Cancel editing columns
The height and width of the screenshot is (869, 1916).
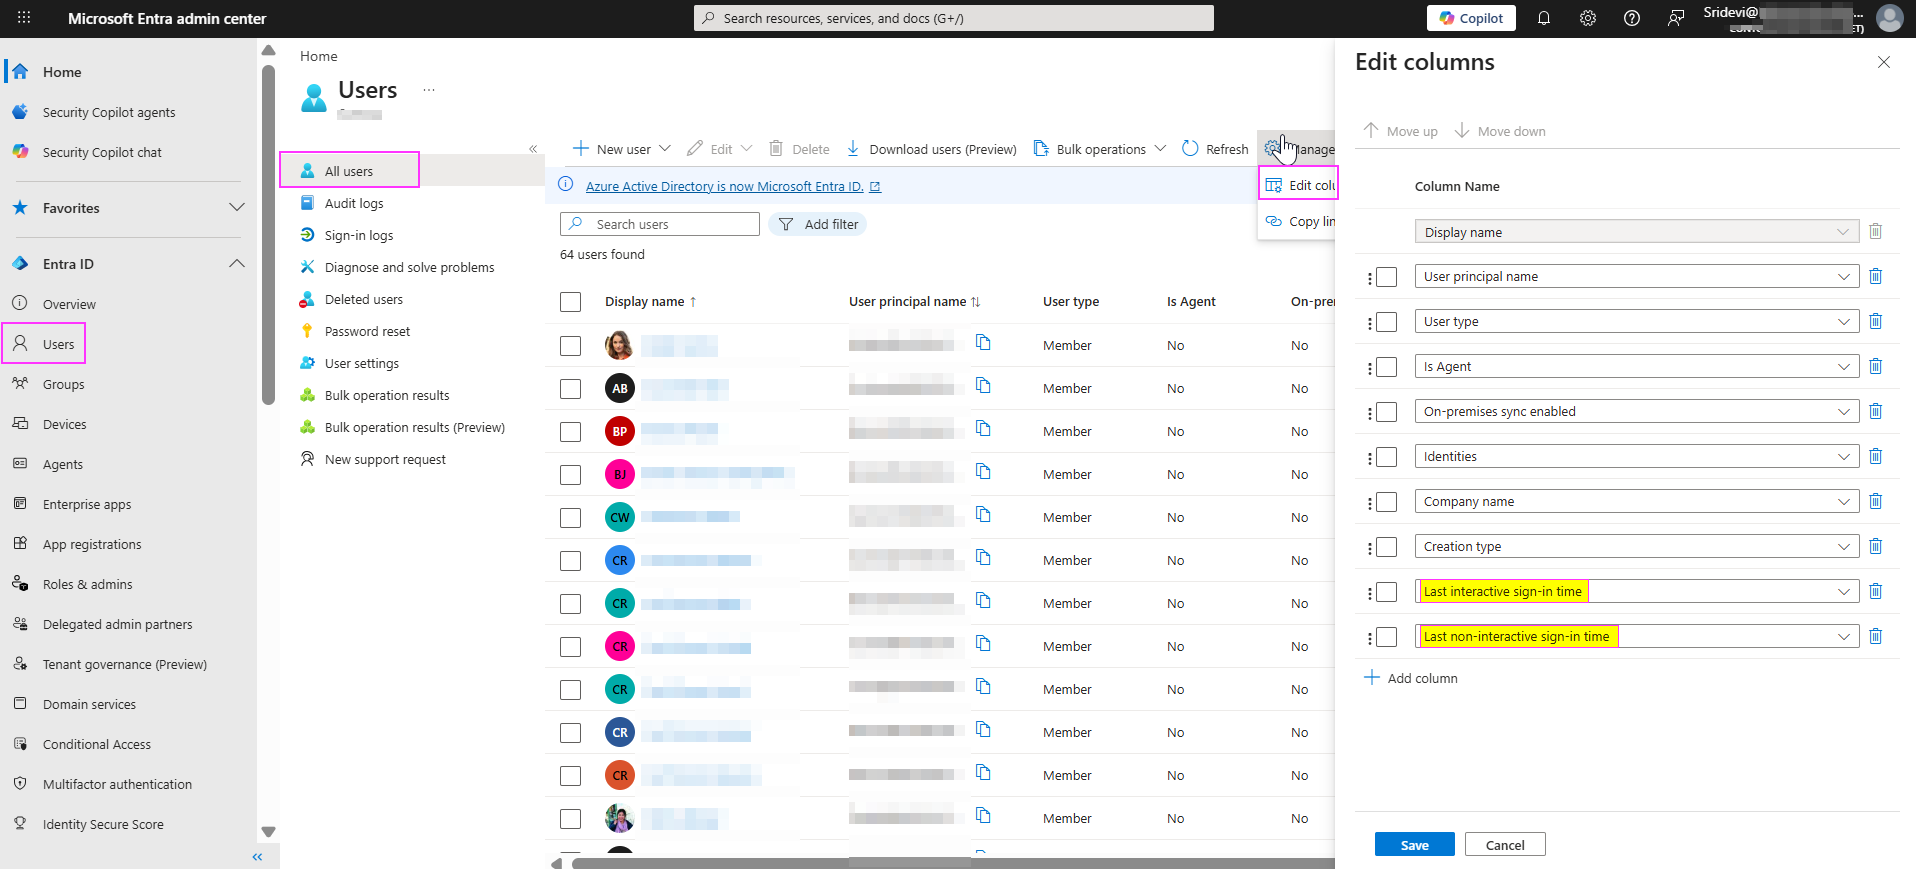click(x=1505, y=845)
